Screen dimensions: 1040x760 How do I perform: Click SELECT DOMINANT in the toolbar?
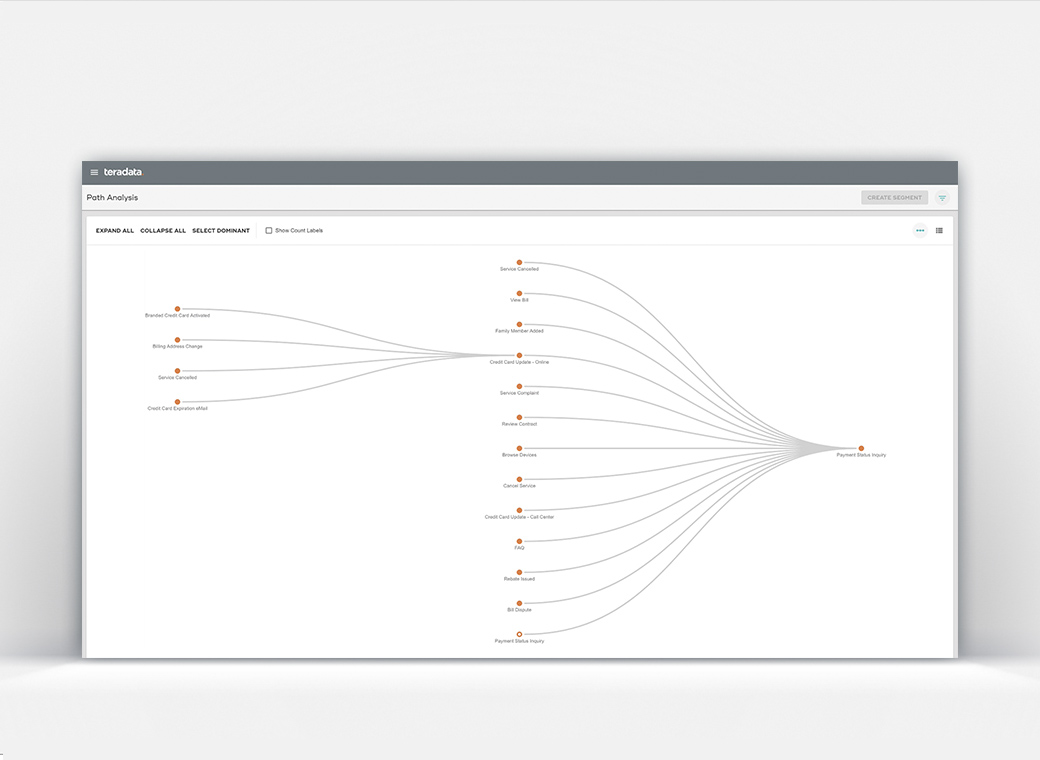click(x=221, y=230)
